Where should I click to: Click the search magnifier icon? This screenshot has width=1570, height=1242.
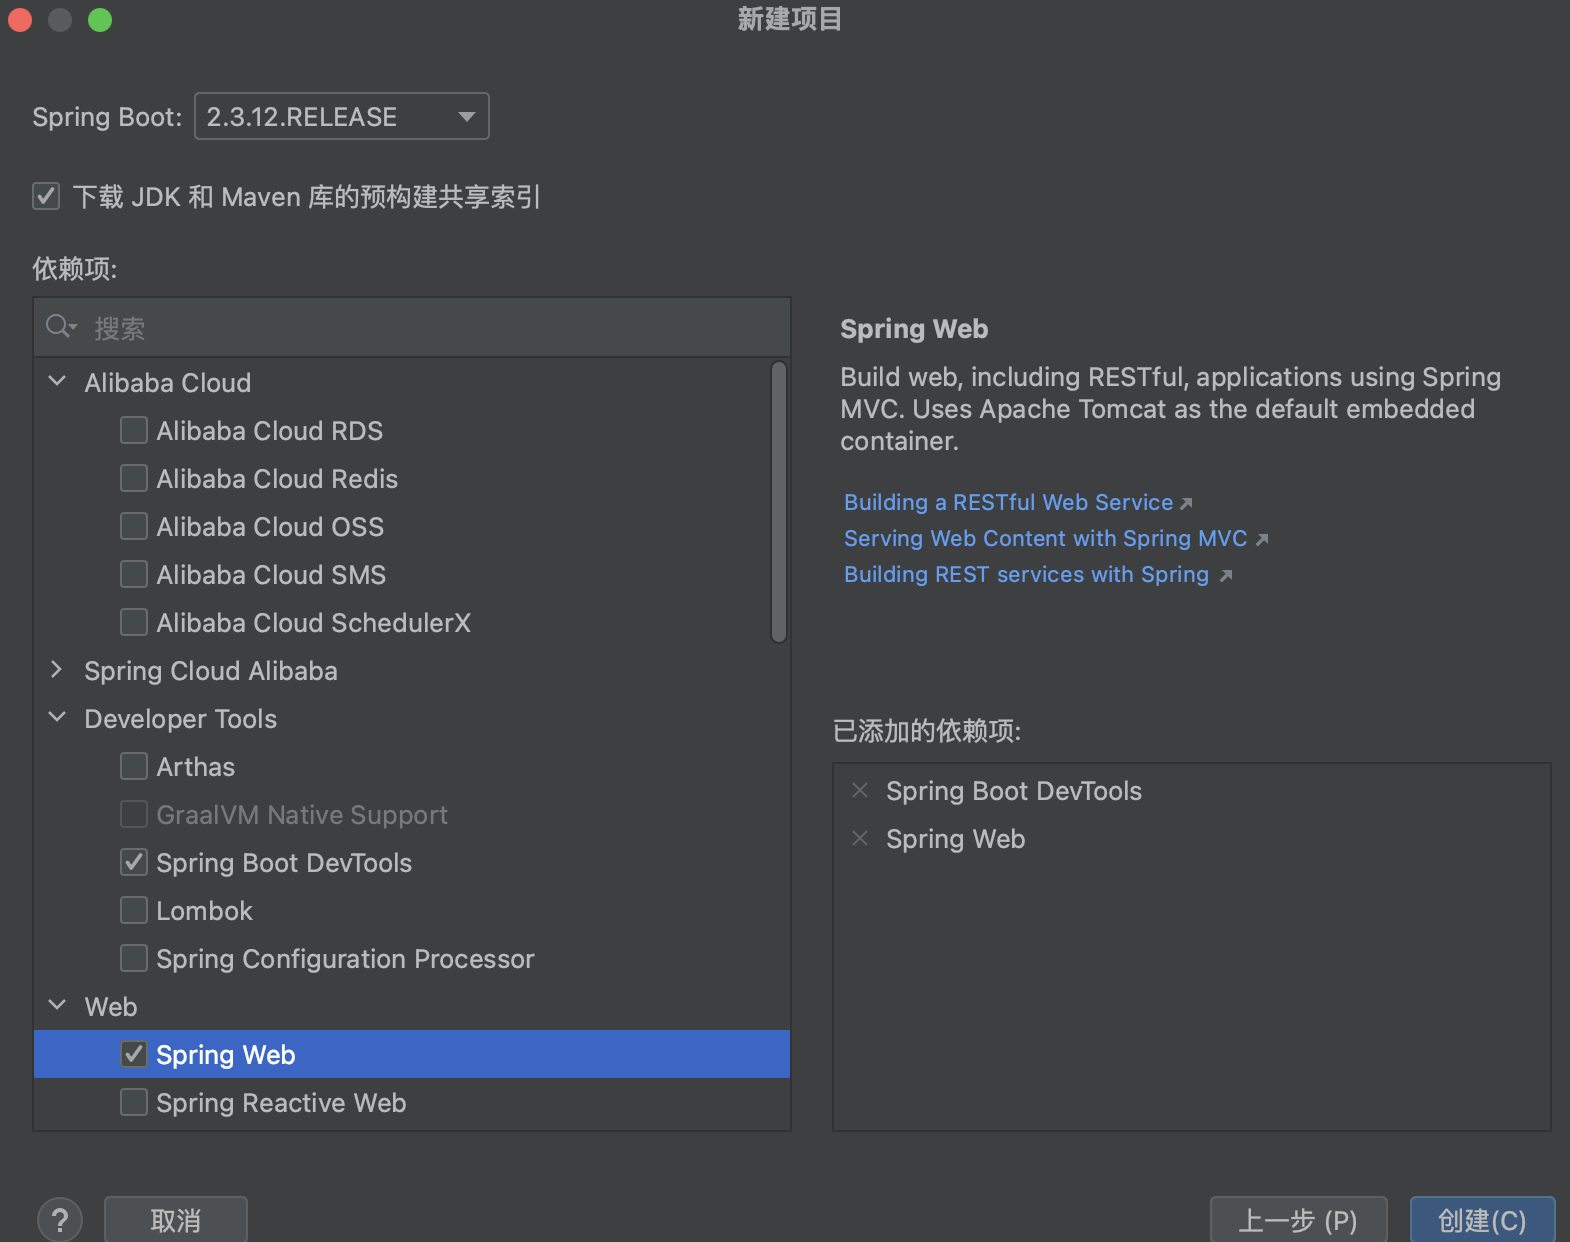[59, 327]
